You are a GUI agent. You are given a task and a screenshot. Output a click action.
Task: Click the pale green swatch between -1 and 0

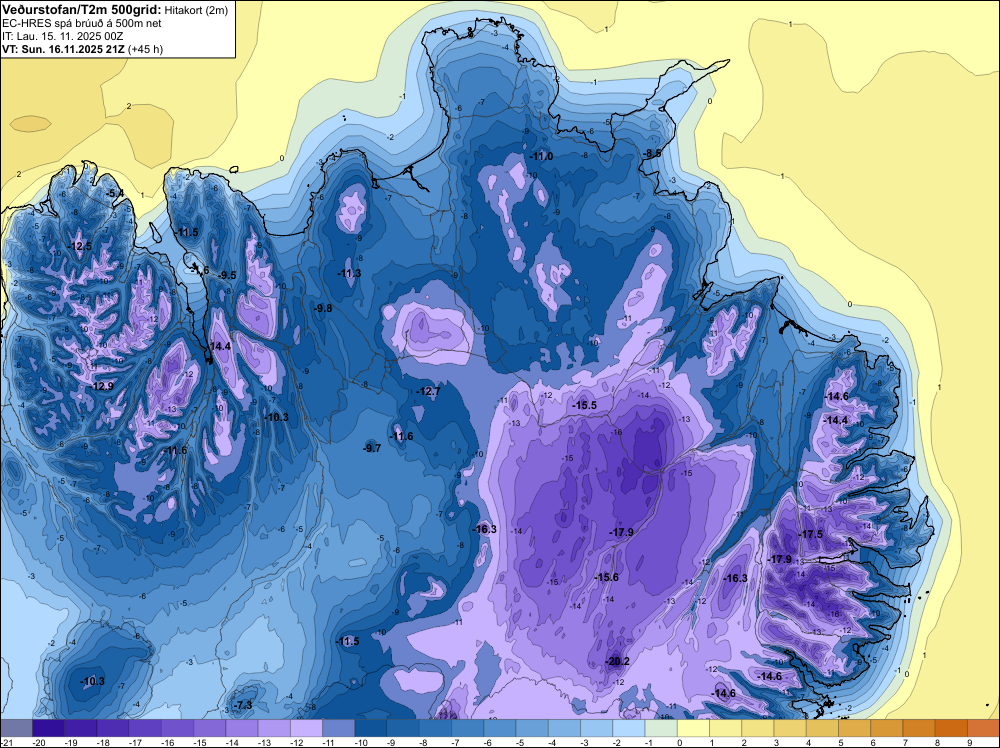pos(661,728)
